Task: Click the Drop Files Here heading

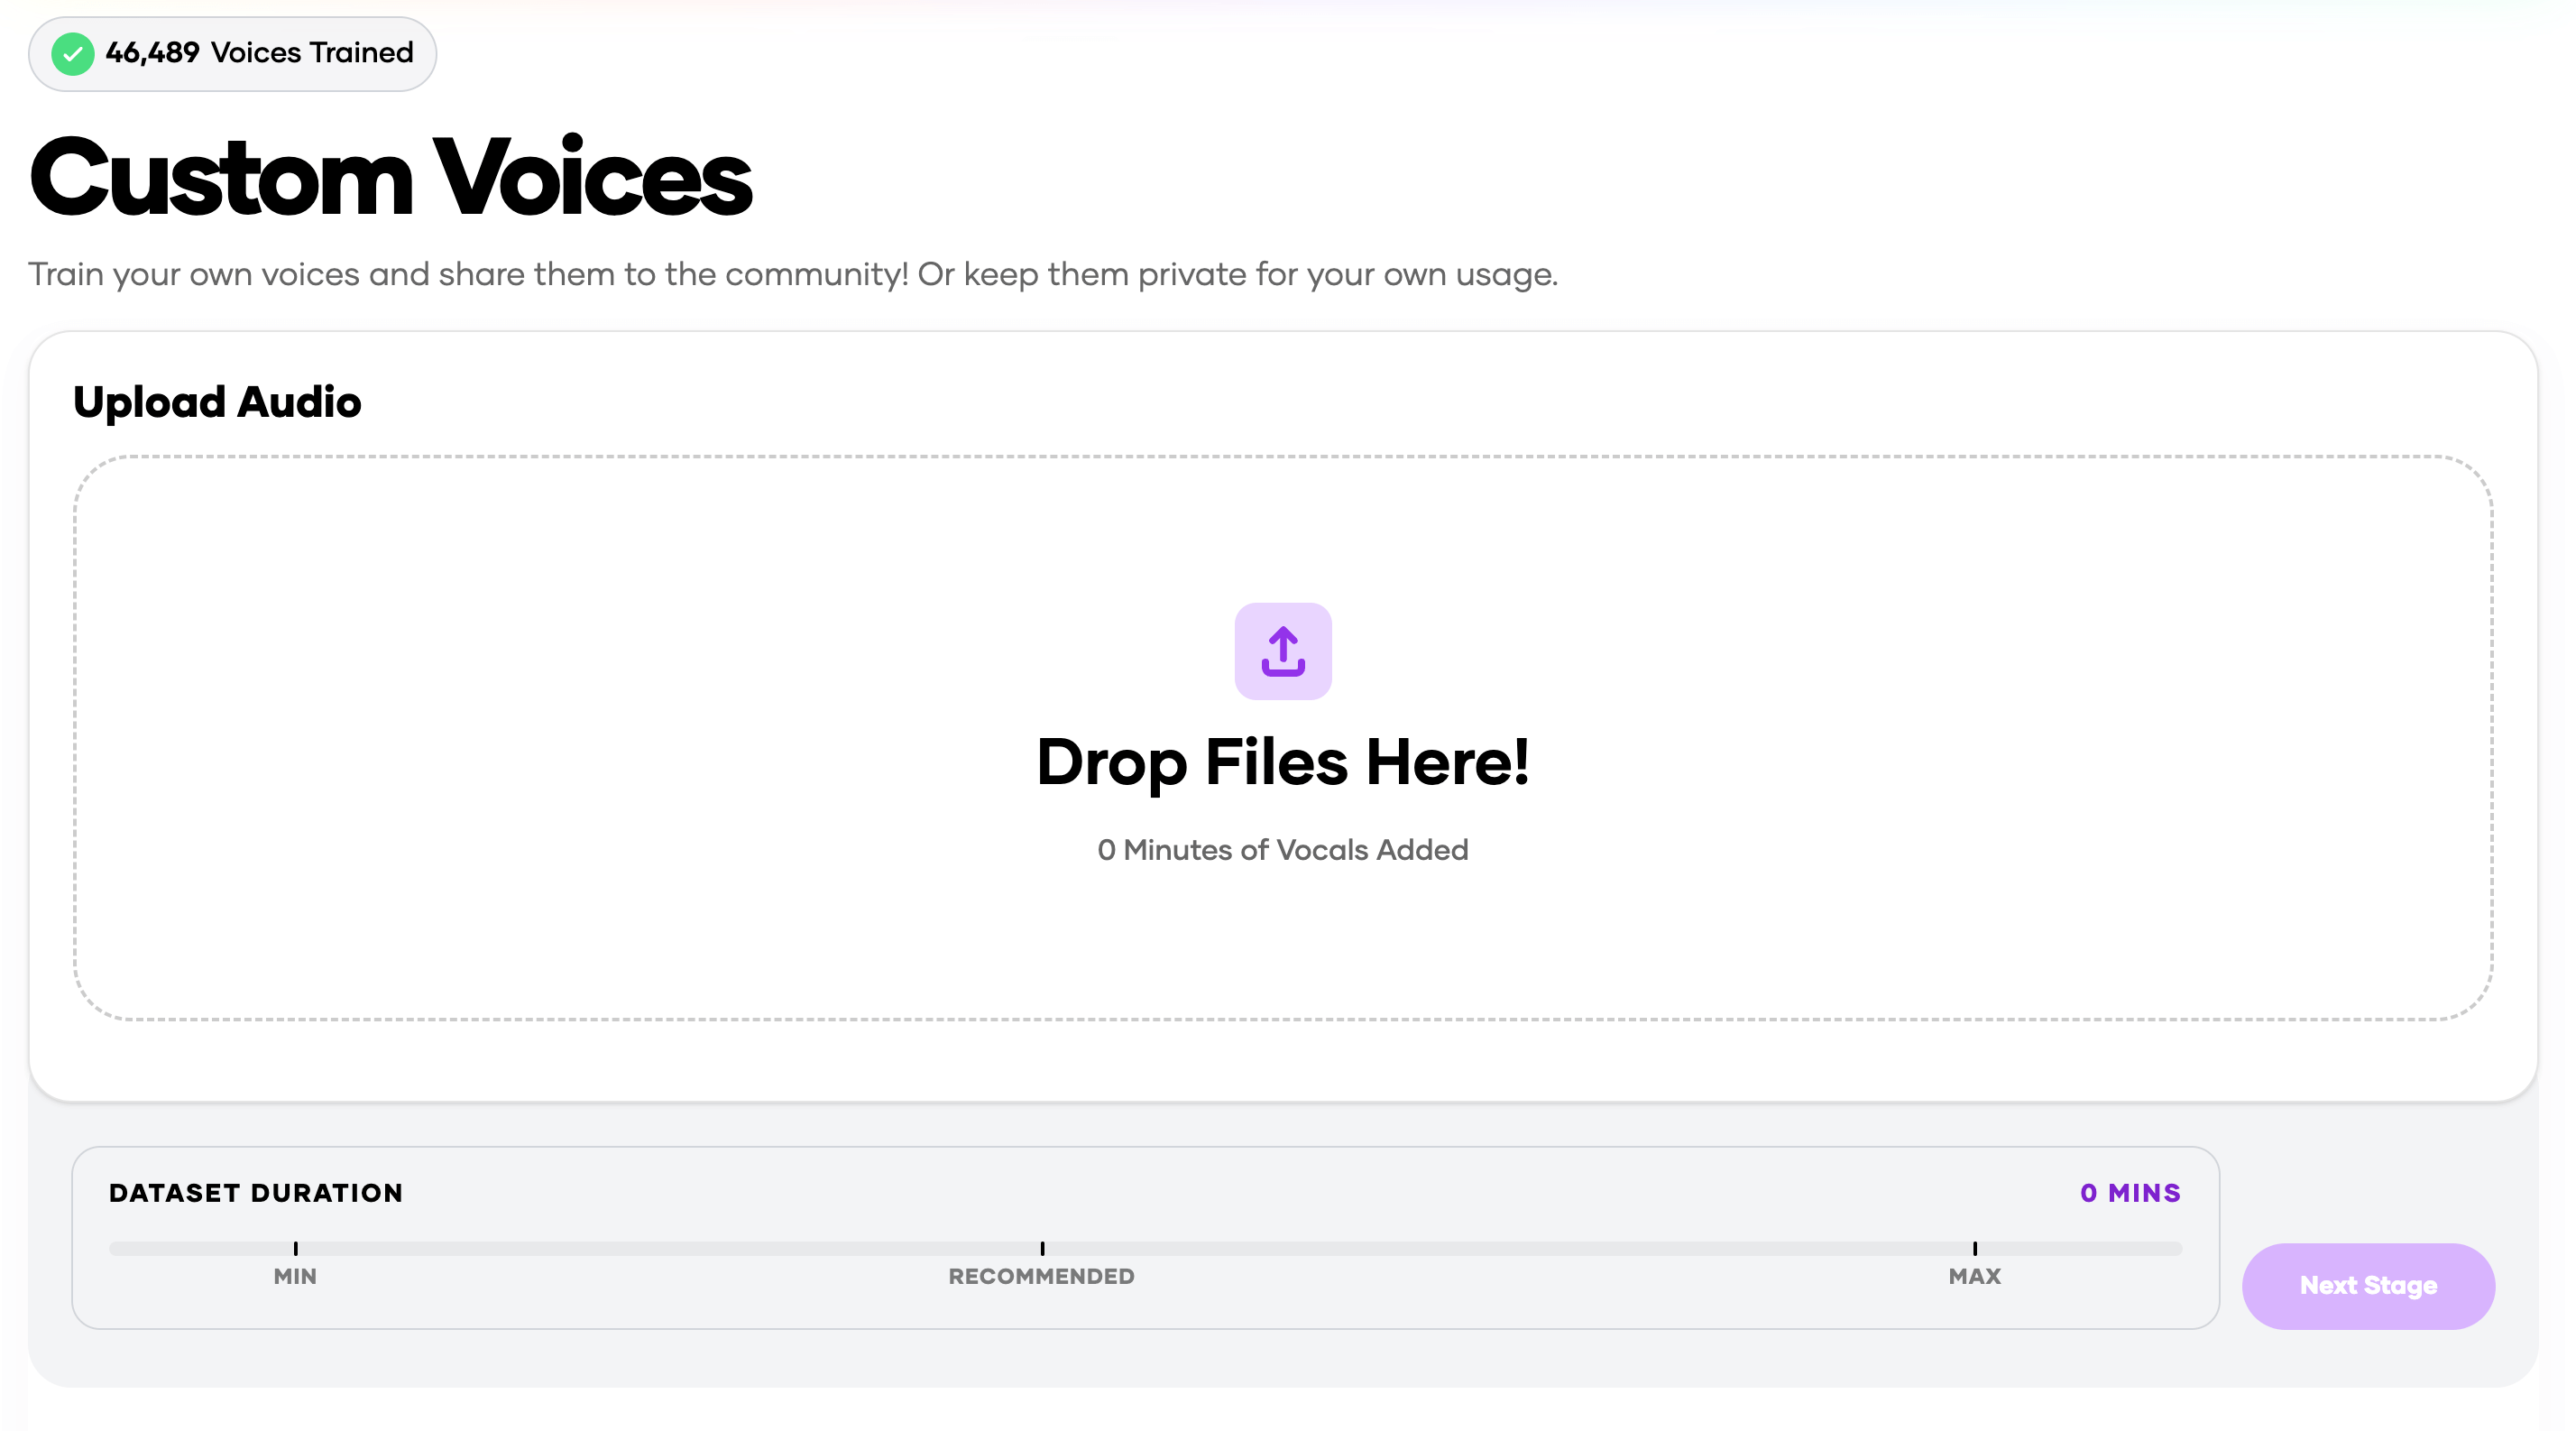Action: pos(1282,762)
